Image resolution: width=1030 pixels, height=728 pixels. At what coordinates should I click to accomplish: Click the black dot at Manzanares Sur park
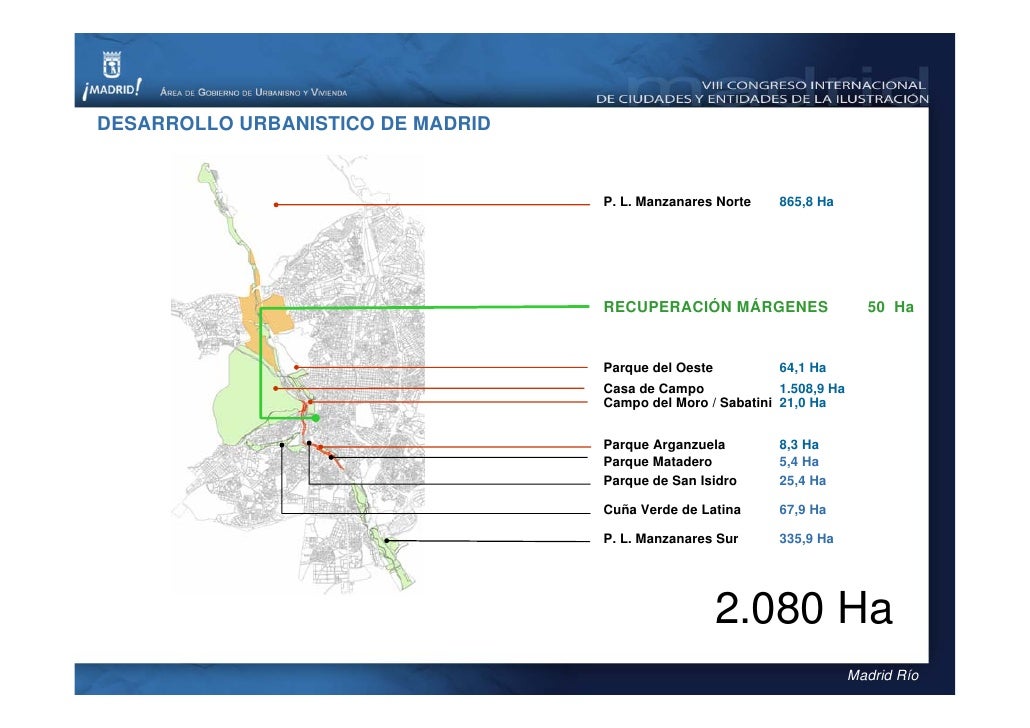[x=387, y=541]
